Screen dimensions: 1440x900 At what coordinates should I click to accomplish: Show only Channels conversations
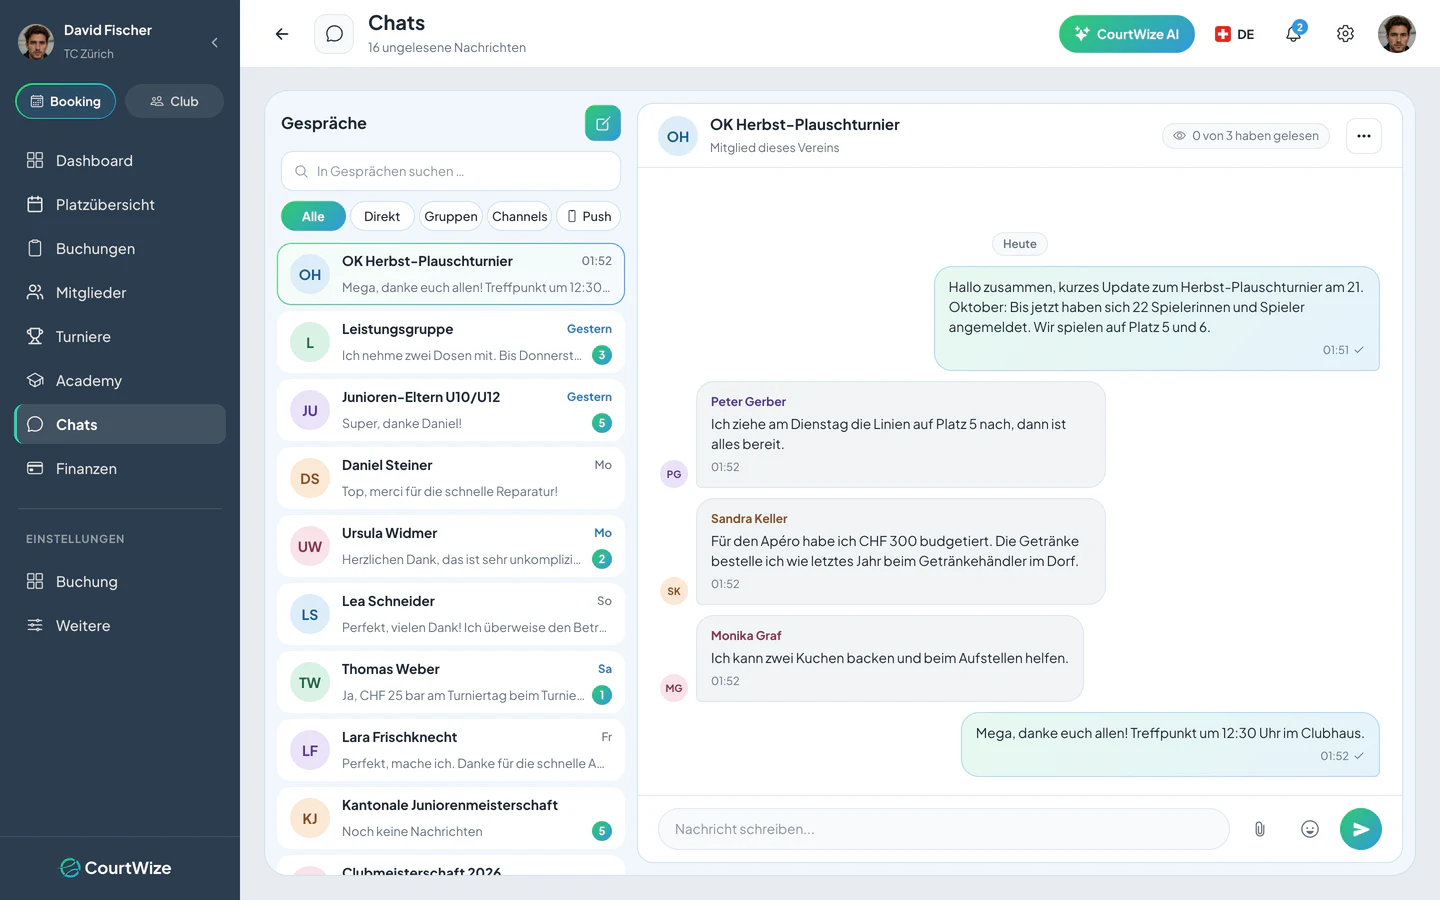point(520,216)
